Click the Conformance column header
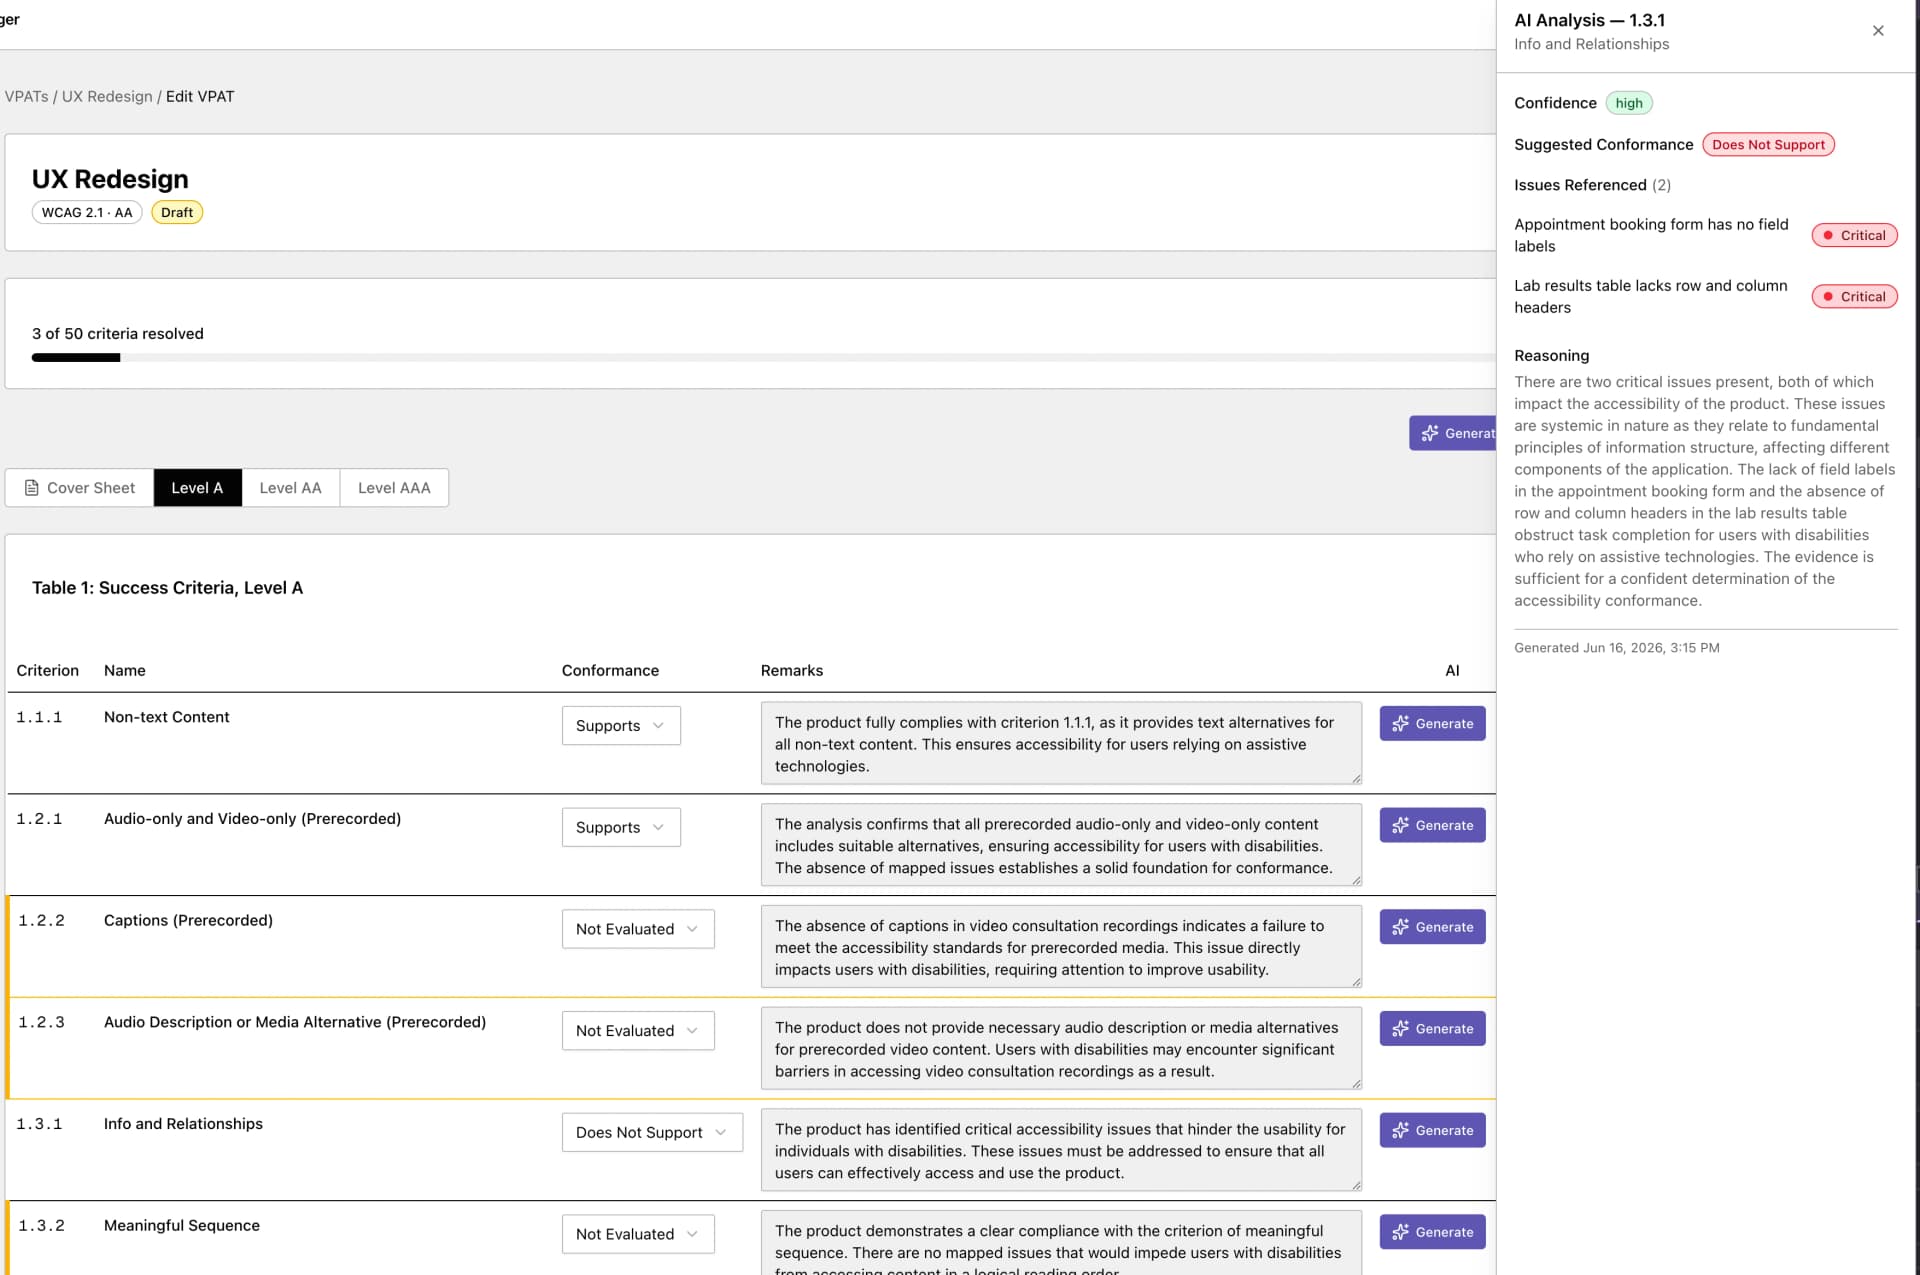The image size is (1920, 1275). [x=610, y=671]
